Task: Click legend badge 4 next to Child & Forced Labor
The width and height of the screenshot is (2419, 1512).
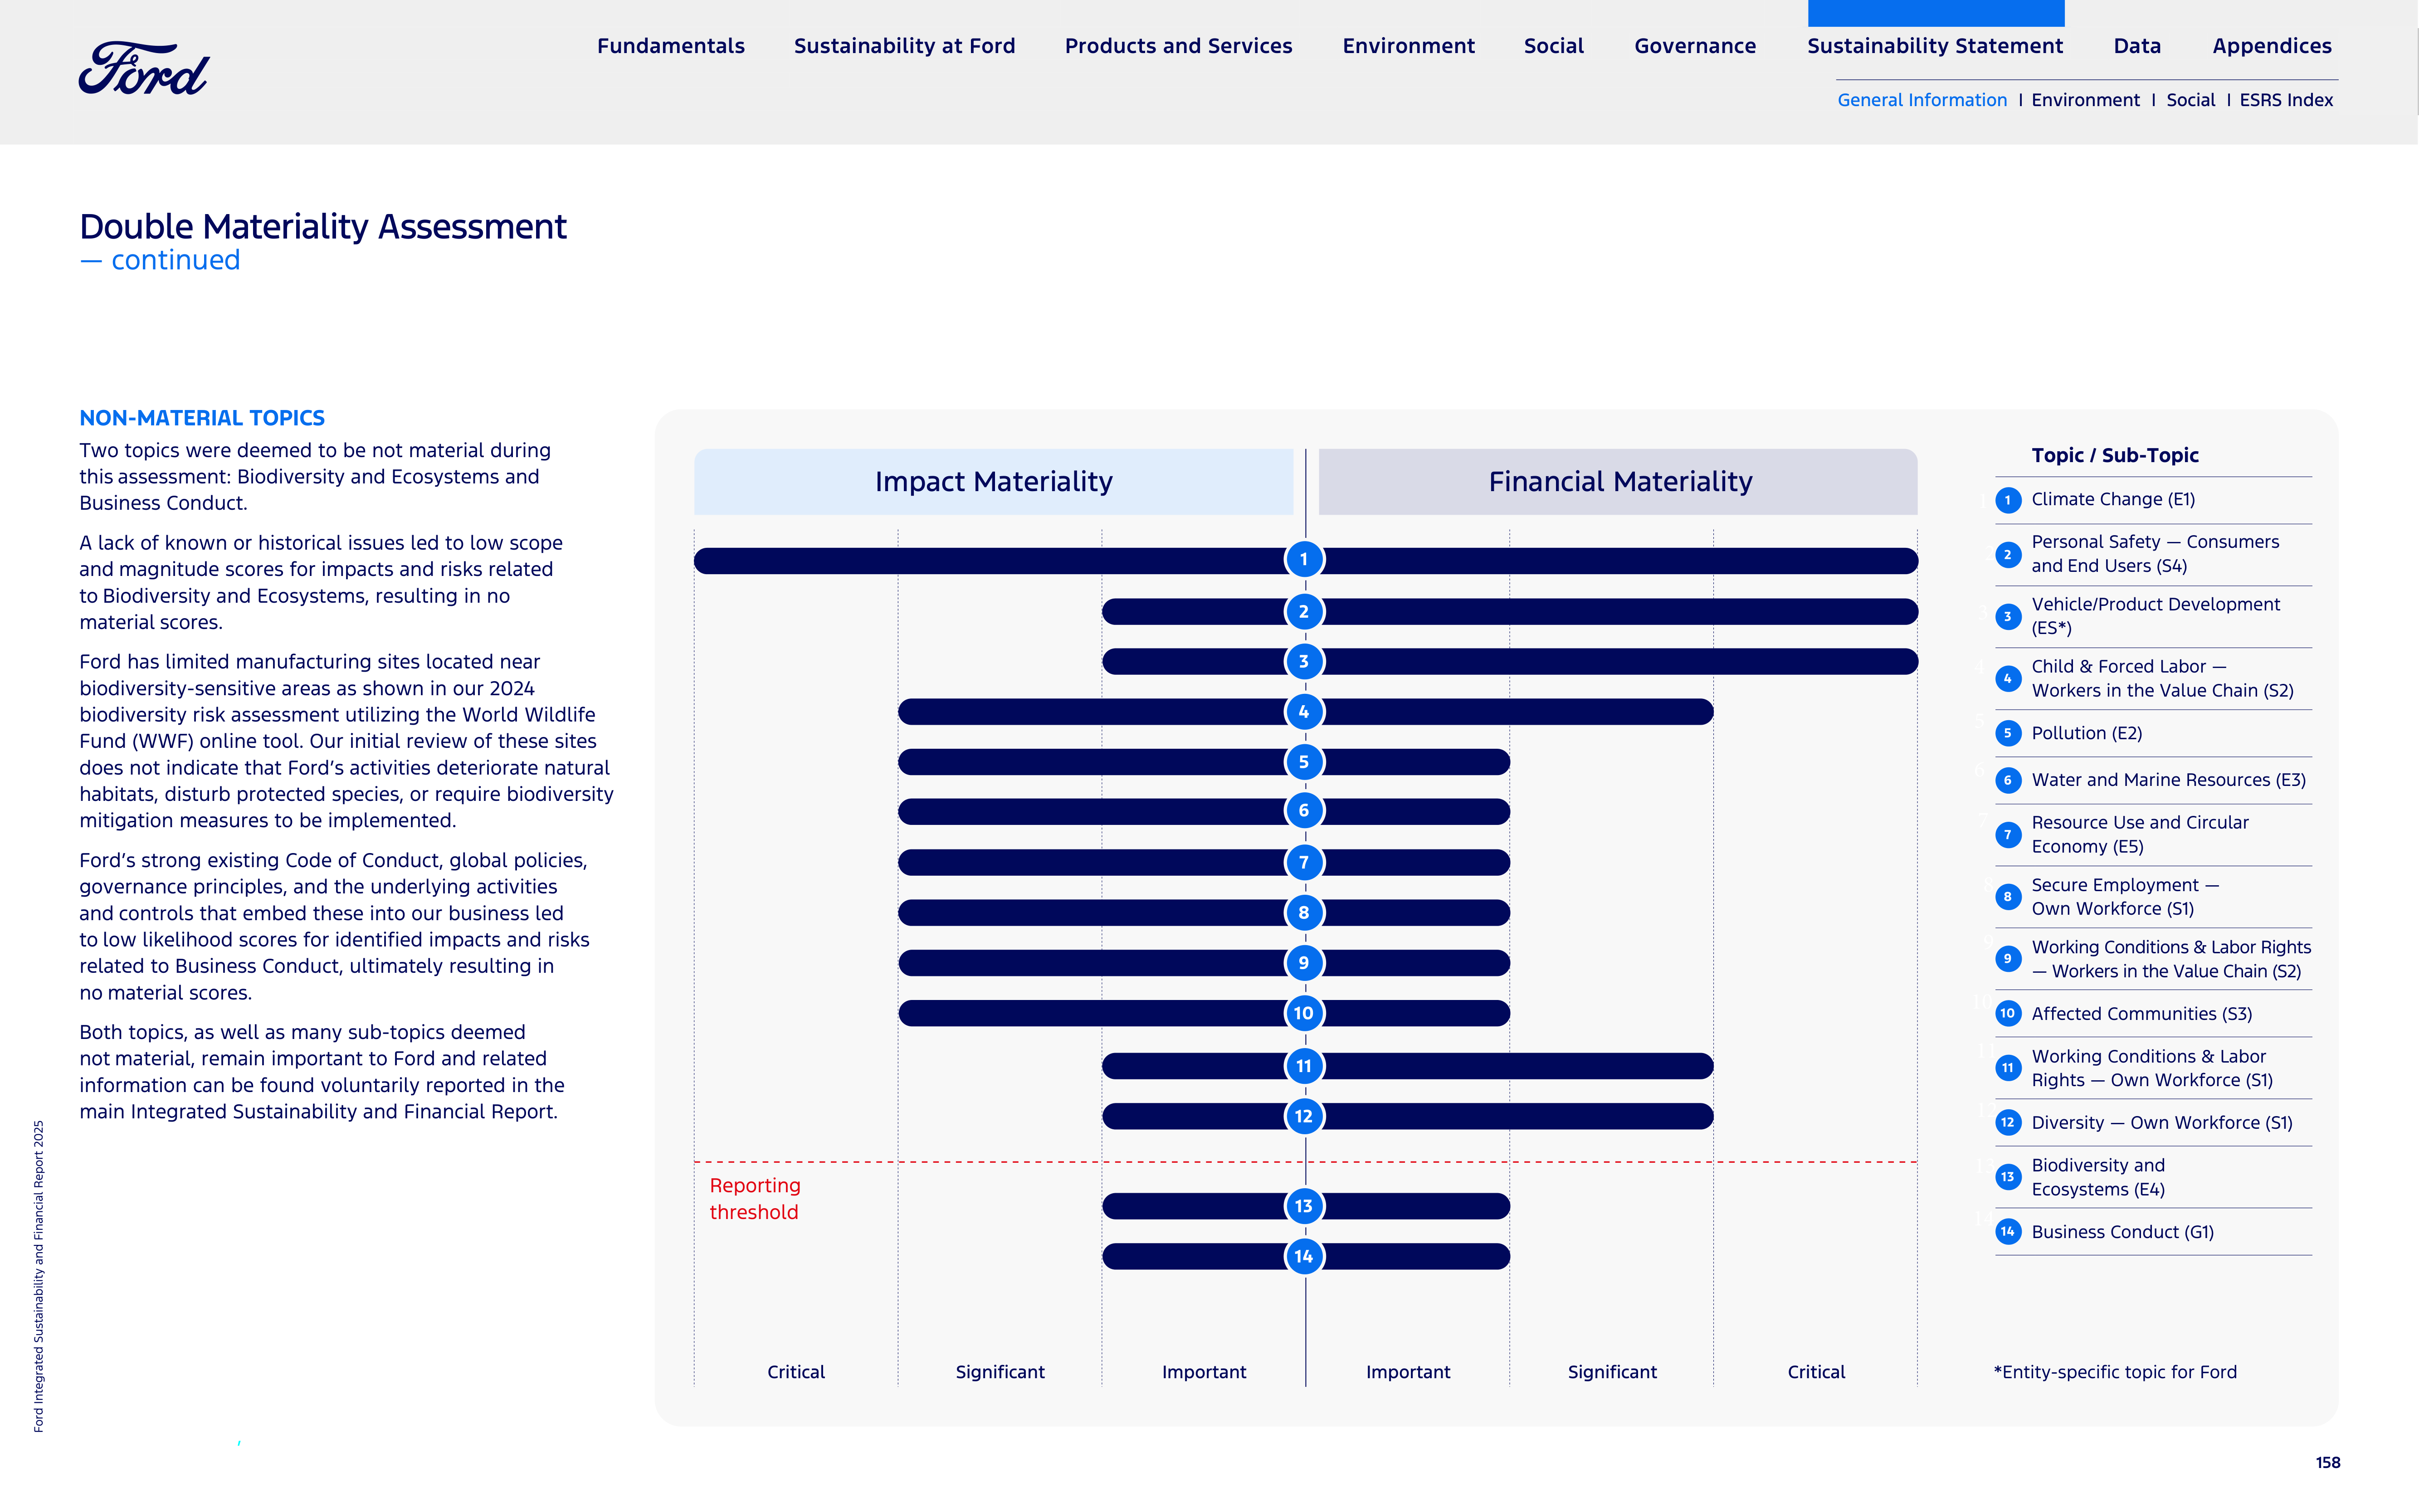Action: [x=2008, y=679]
